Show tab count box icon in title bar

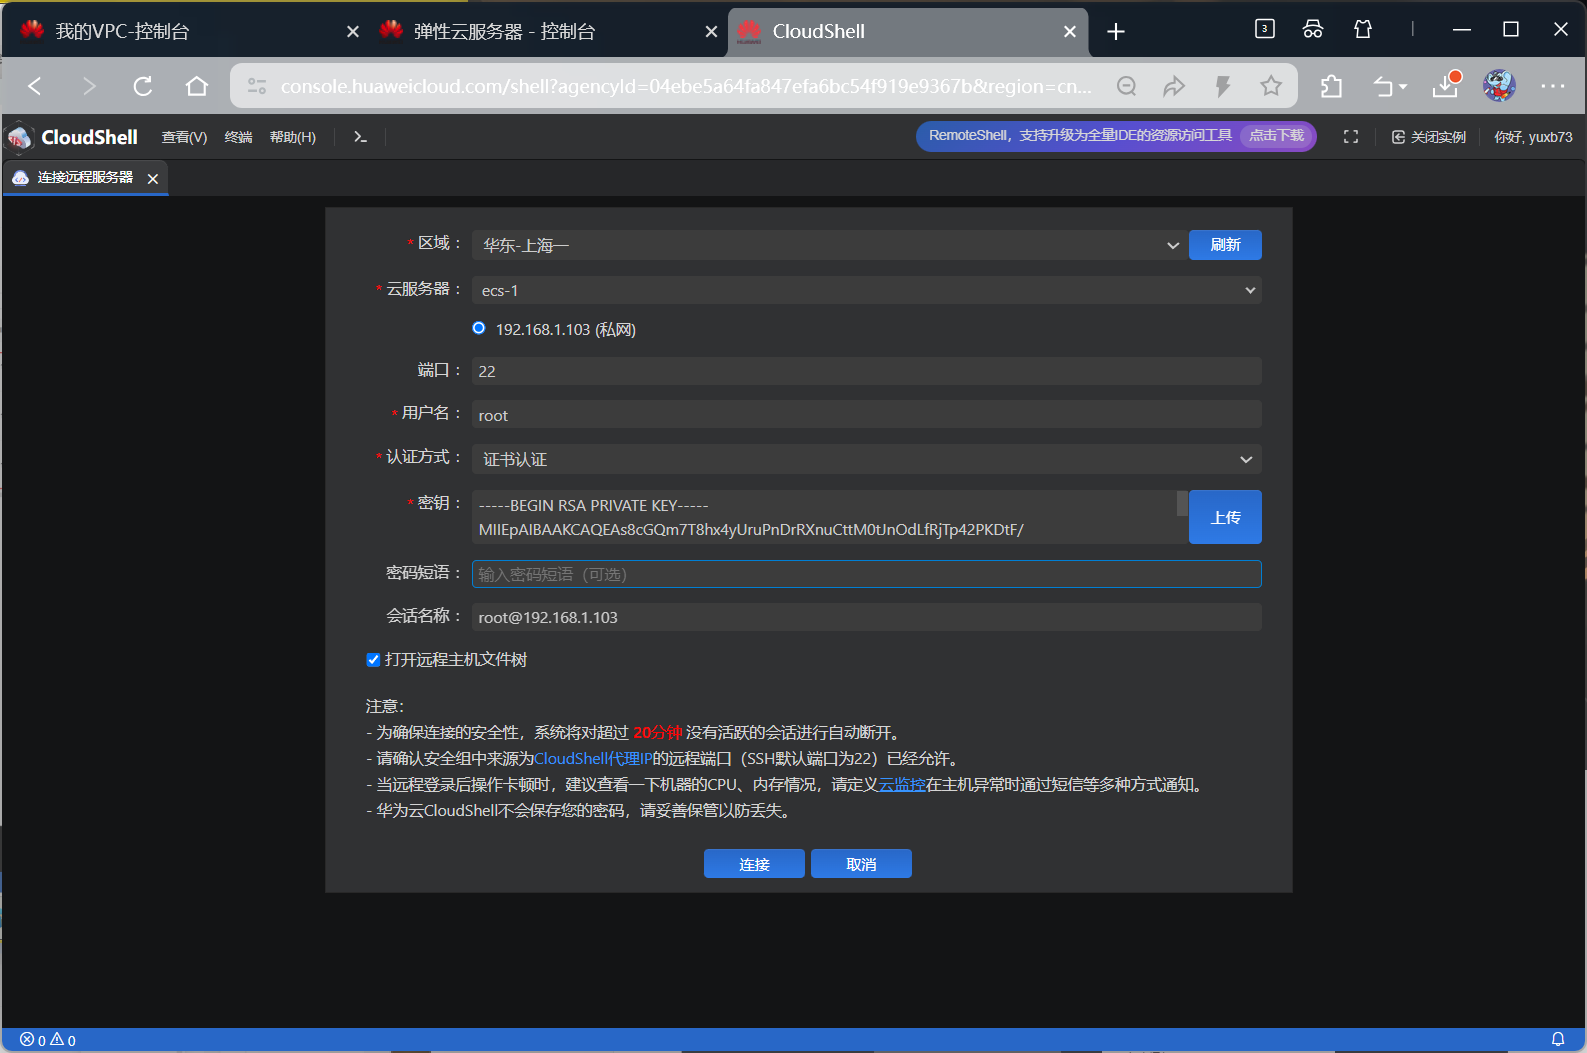point(1265,29)
